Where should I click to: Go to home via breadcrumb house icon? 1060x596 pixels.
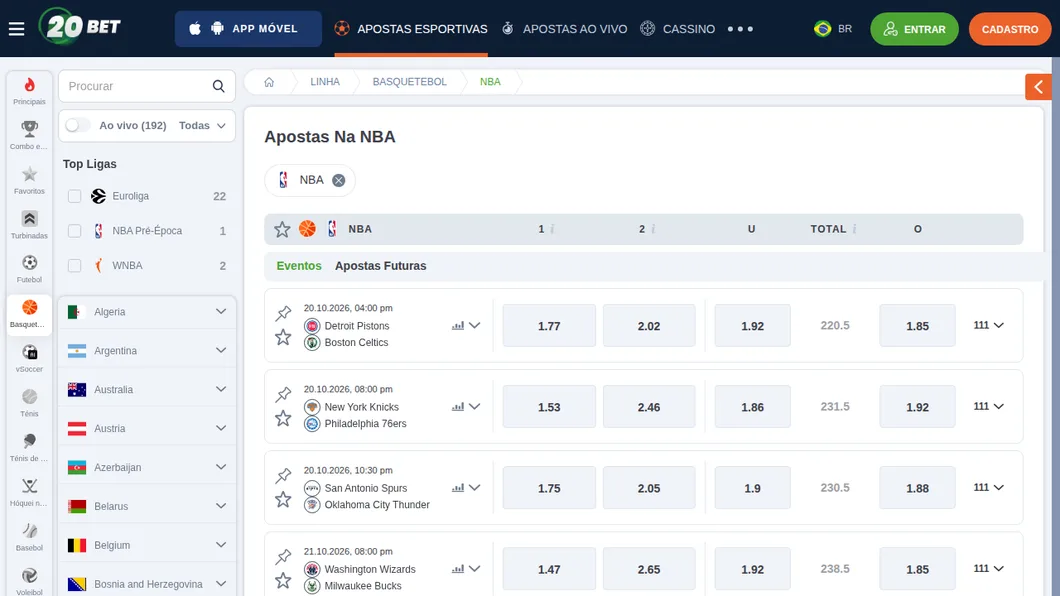[x=269, y=82]
